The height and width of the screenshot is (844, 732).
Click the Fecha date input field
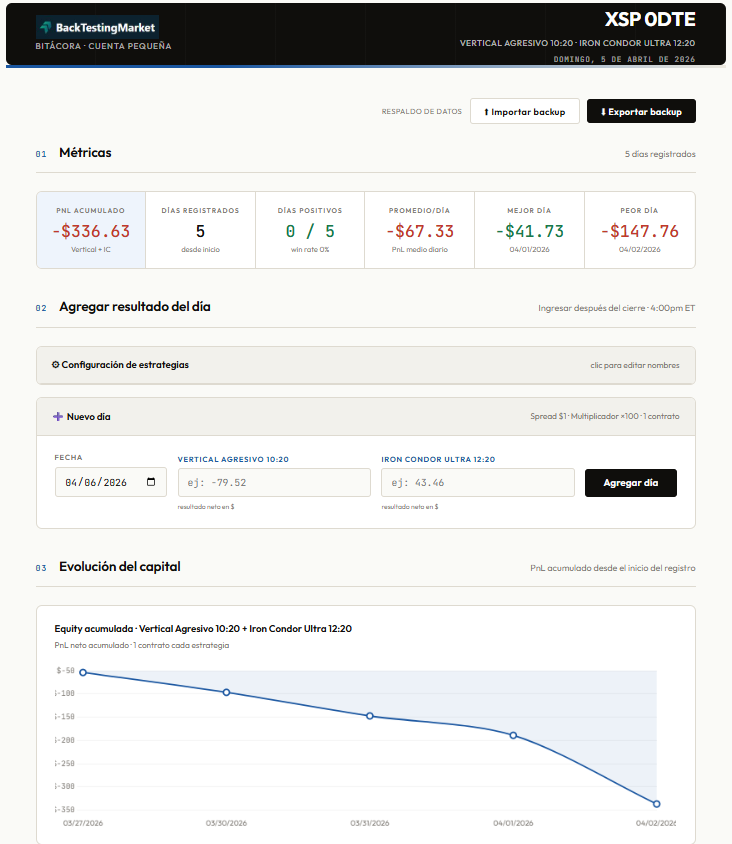pos(100,483)
